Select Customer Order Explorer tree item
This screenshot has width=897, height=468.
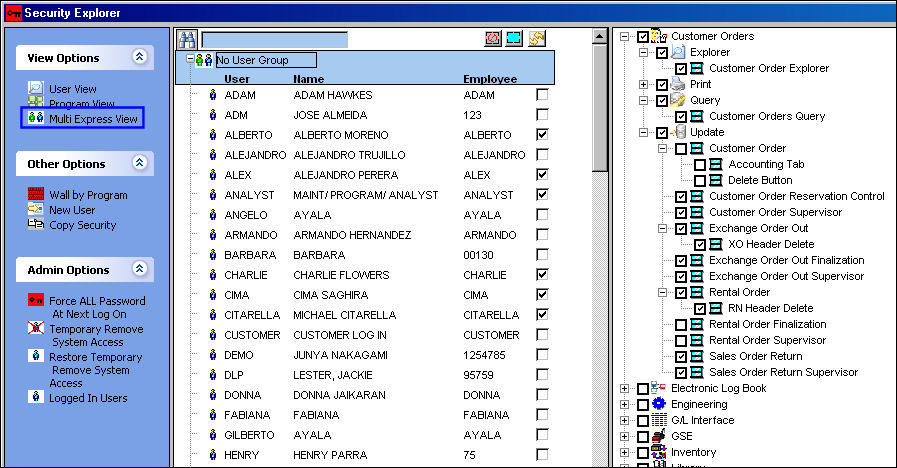pos(769,68)
